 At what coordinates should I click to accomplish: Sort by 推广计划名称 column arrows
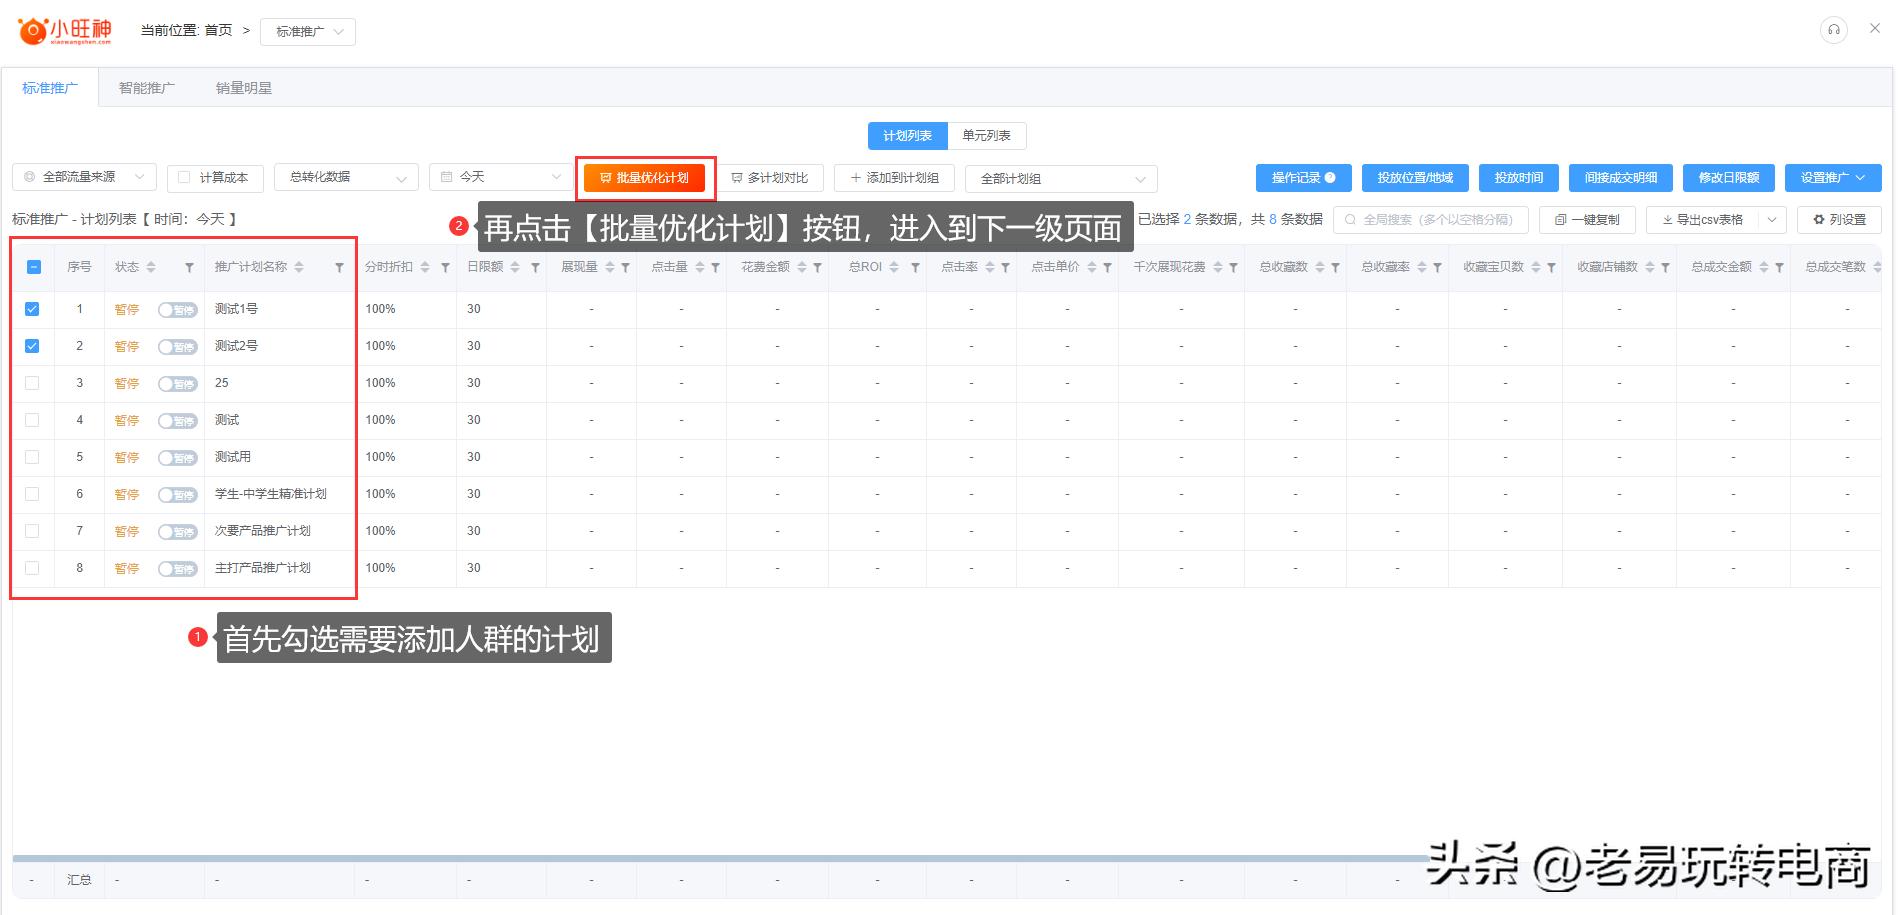click(299, 268)
